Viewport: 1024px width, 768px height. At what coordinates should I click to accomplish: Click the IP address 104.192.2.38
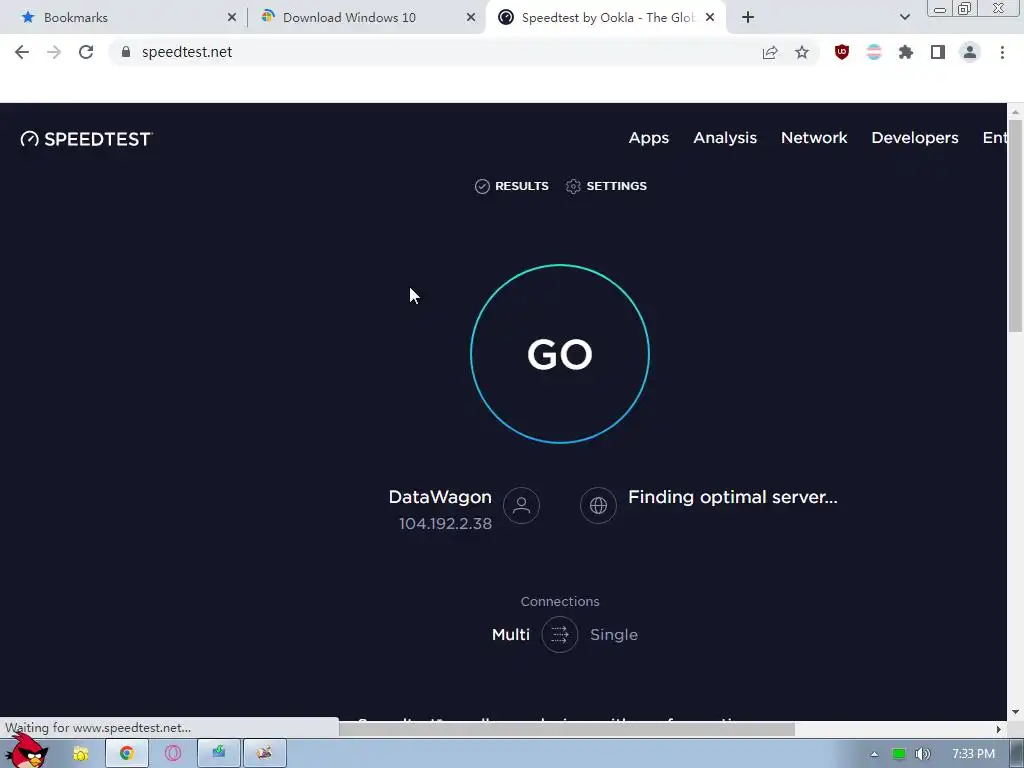click(445, 524)
